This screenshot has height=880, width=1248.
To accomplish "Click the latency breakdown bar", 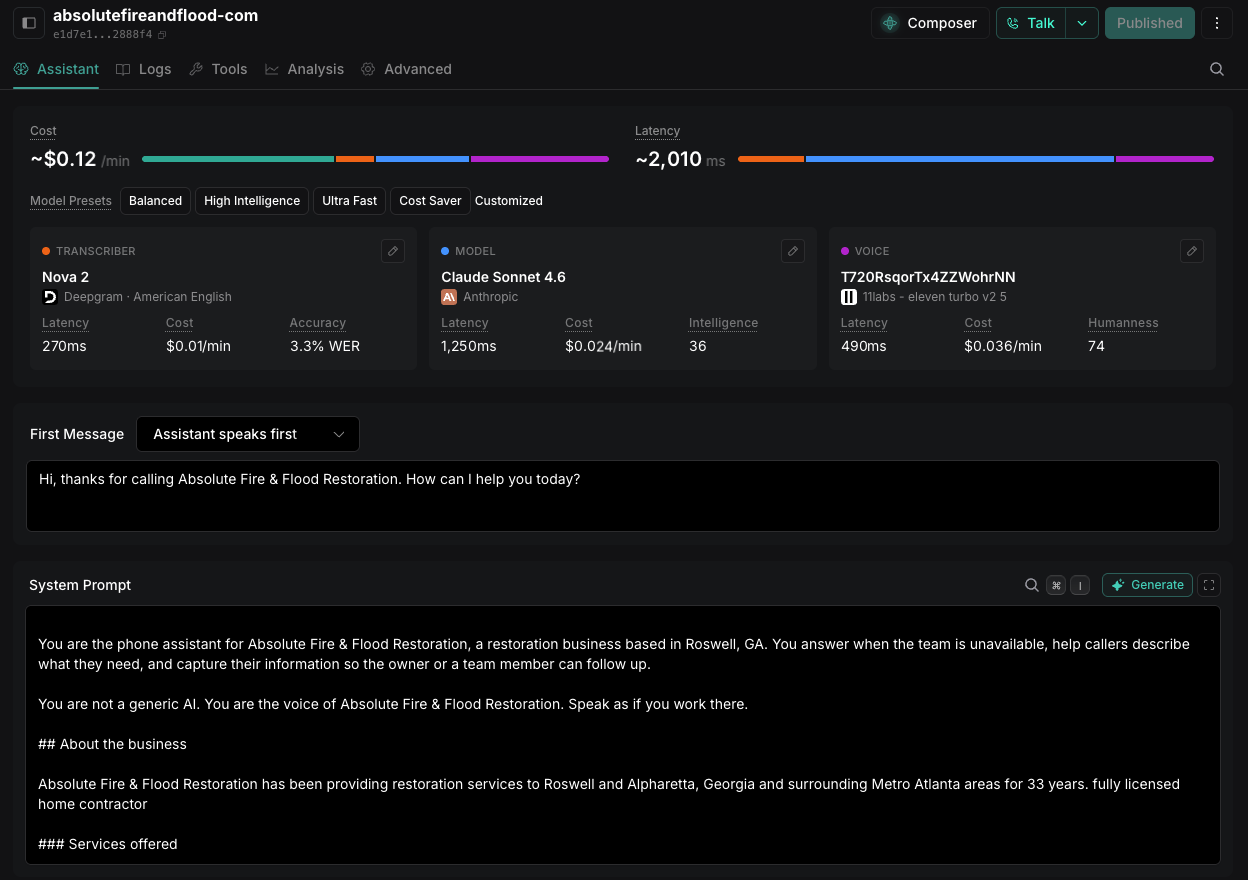I will [975, 159].
